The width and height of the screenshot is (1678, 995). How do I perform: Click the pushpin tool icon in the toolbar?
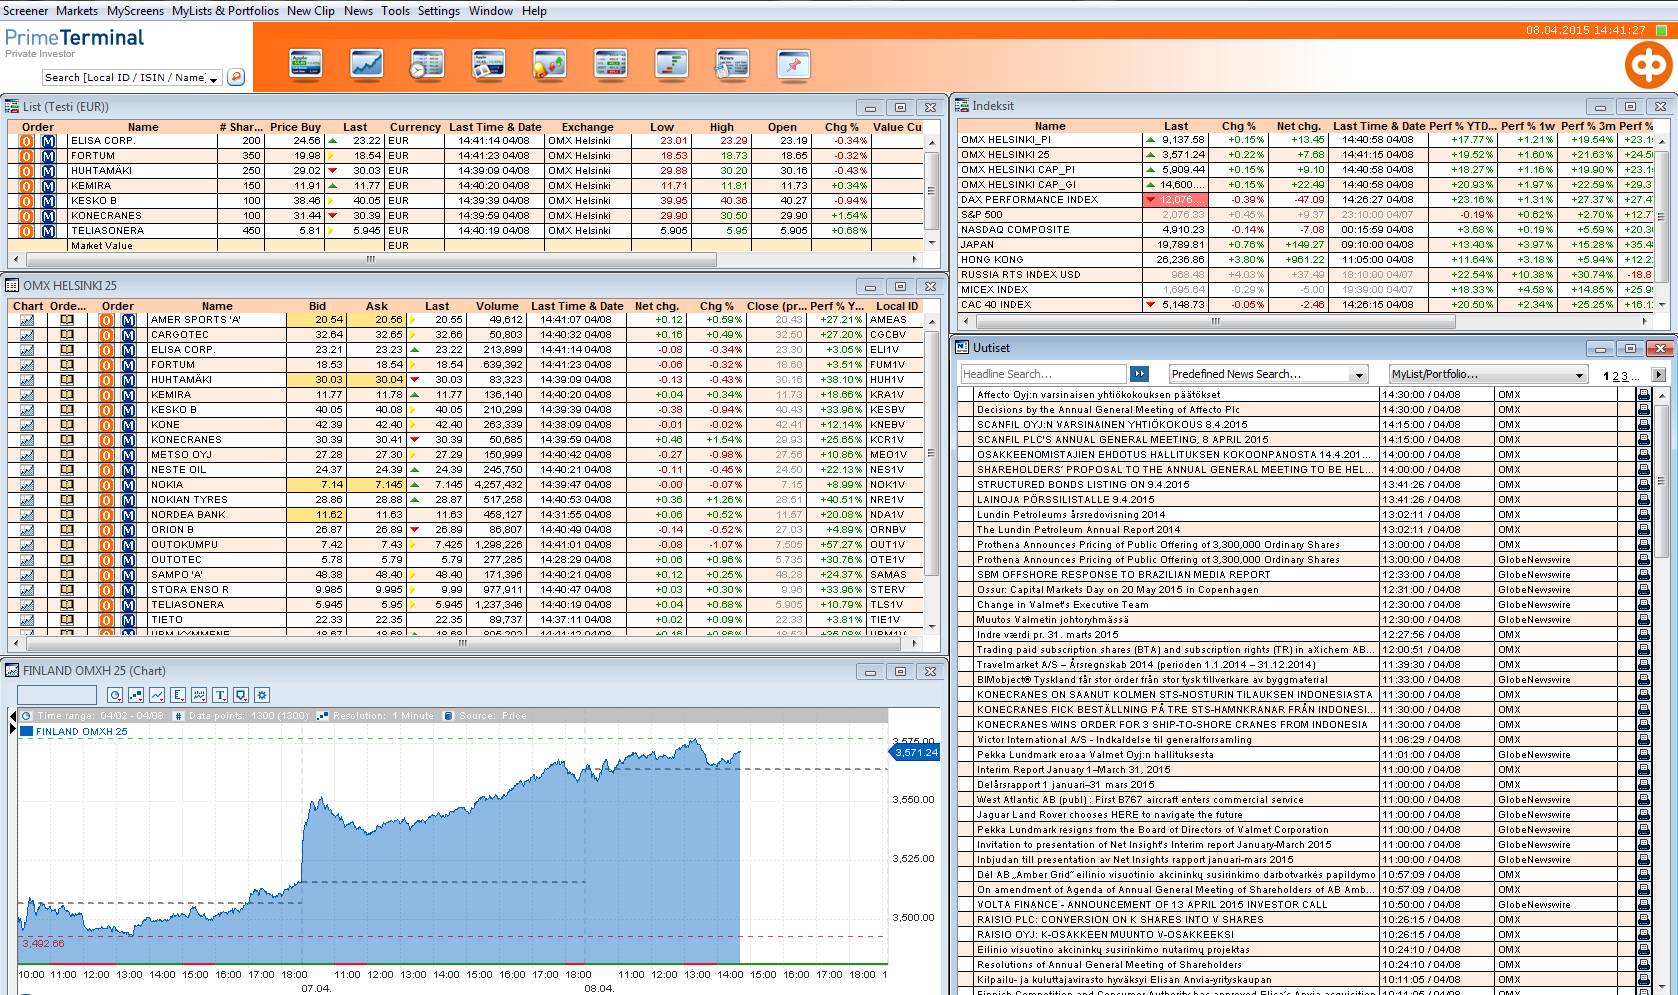coord(793,64)
